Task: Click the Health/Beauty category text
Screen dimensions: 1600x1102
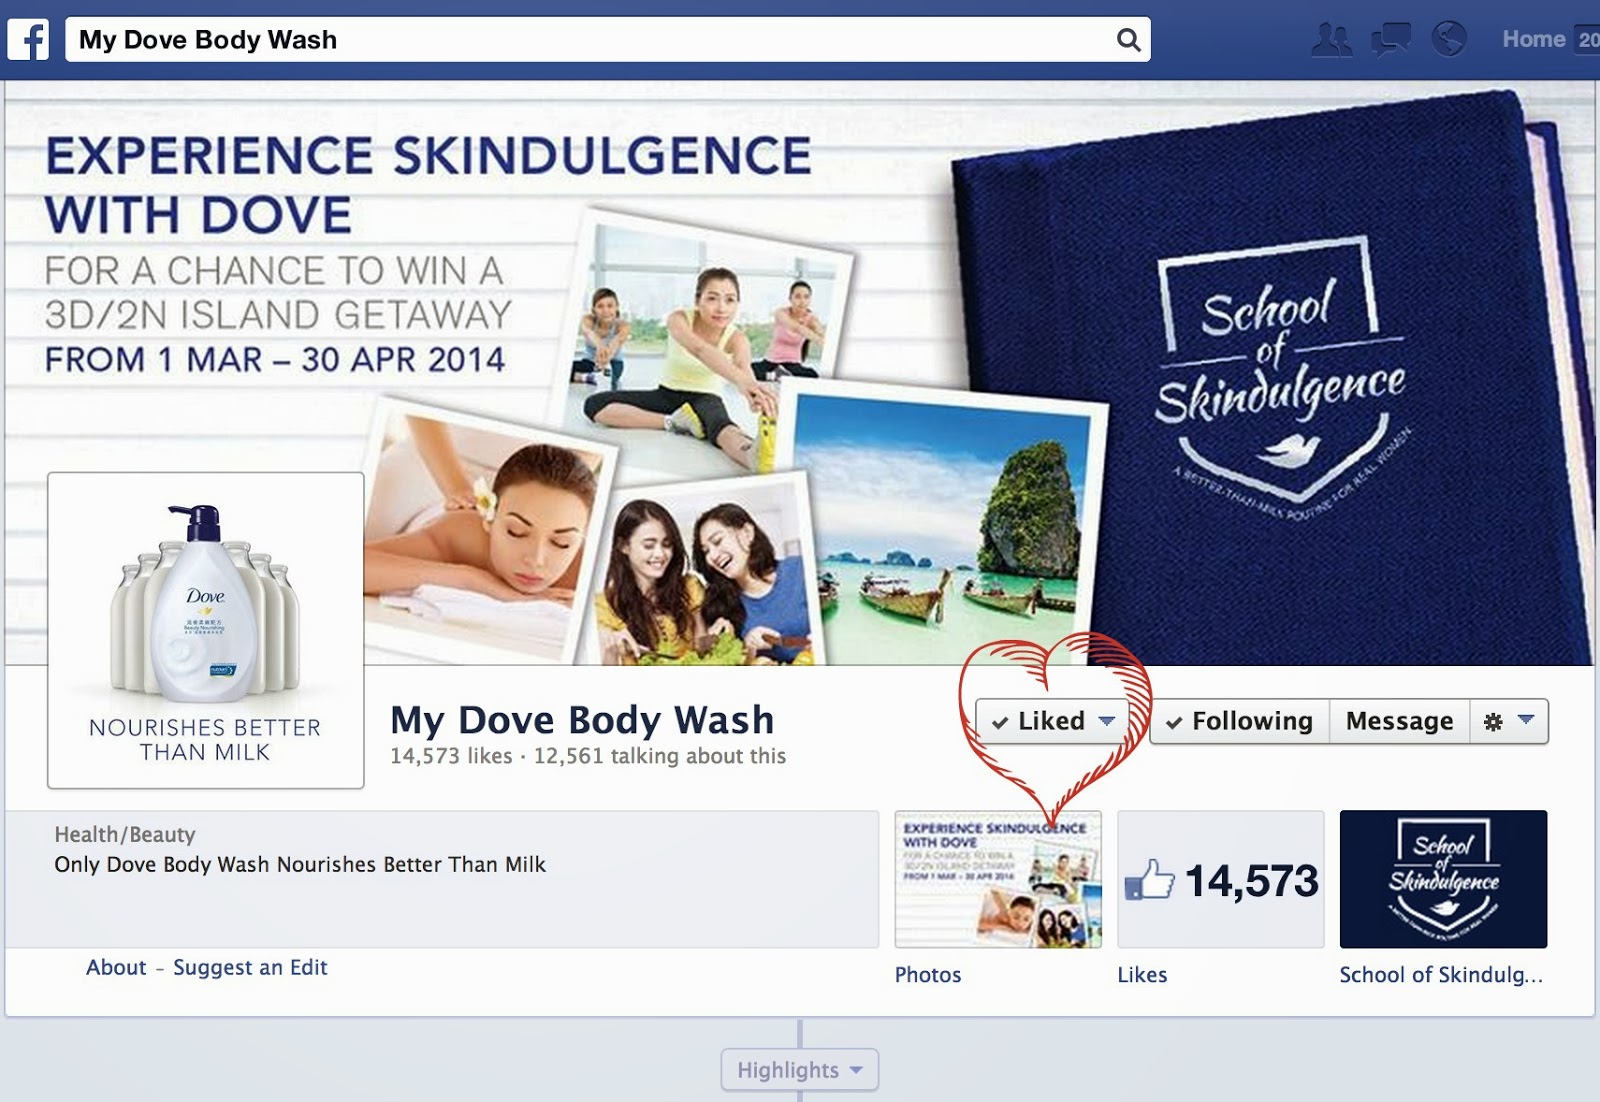Action: tap(125, 835)
